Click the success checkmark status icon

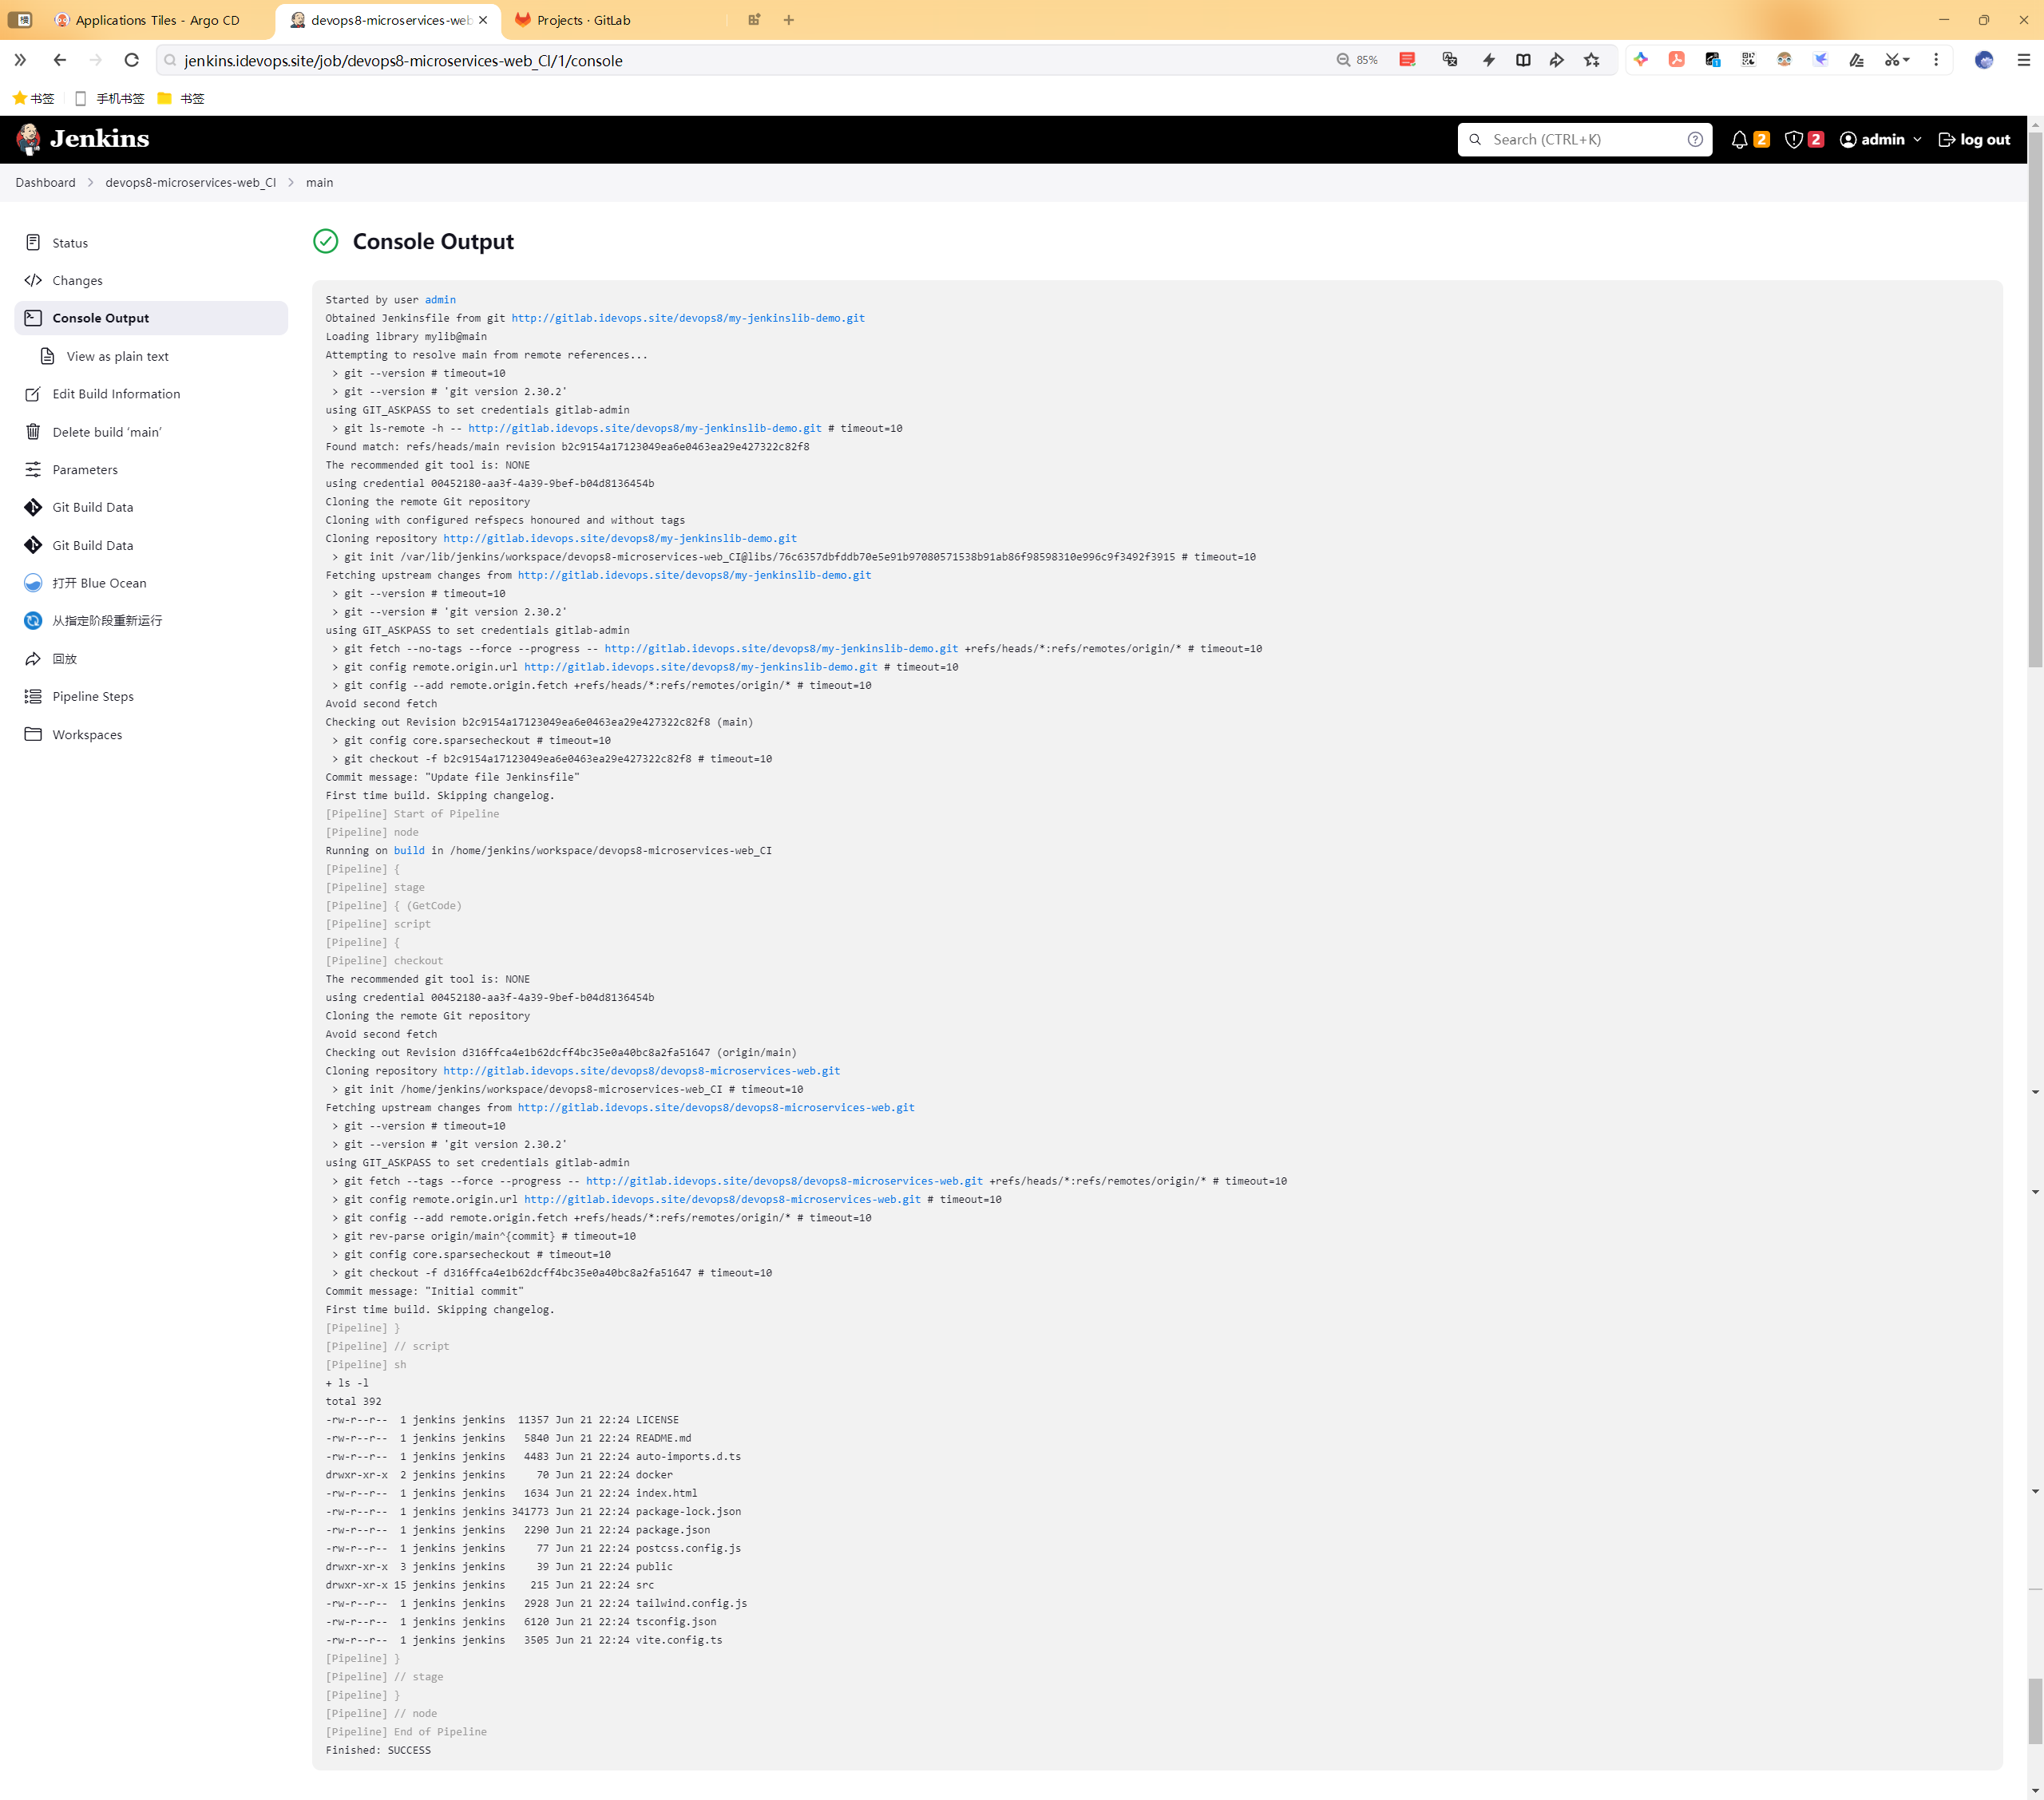(326, 241)
